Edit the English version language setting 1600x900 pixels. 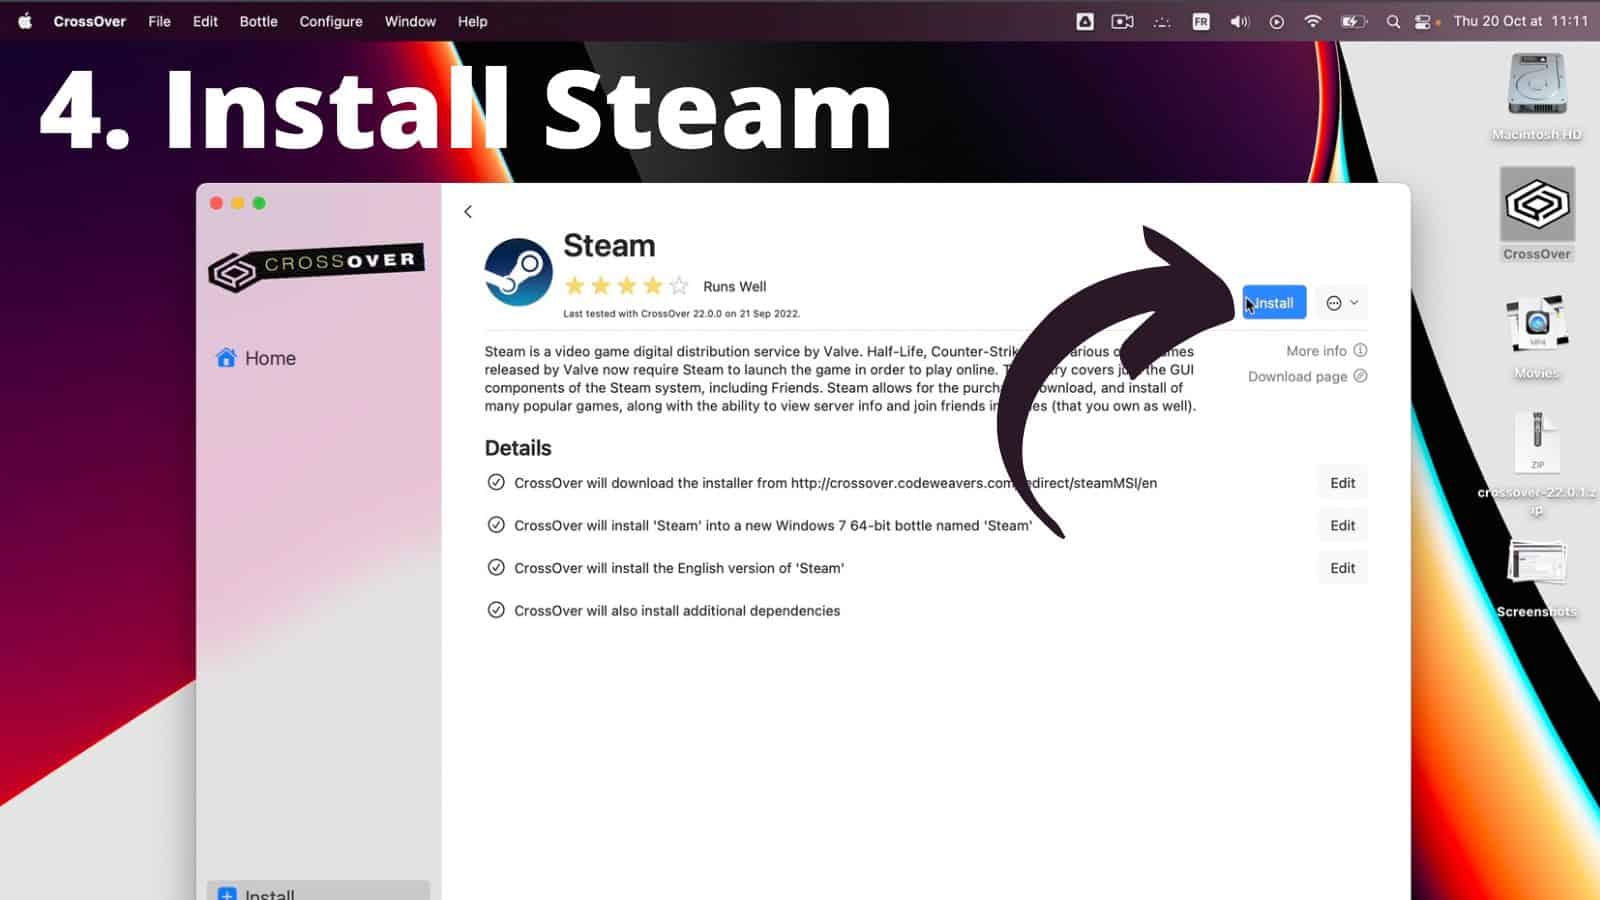[x=1342, y=568]
